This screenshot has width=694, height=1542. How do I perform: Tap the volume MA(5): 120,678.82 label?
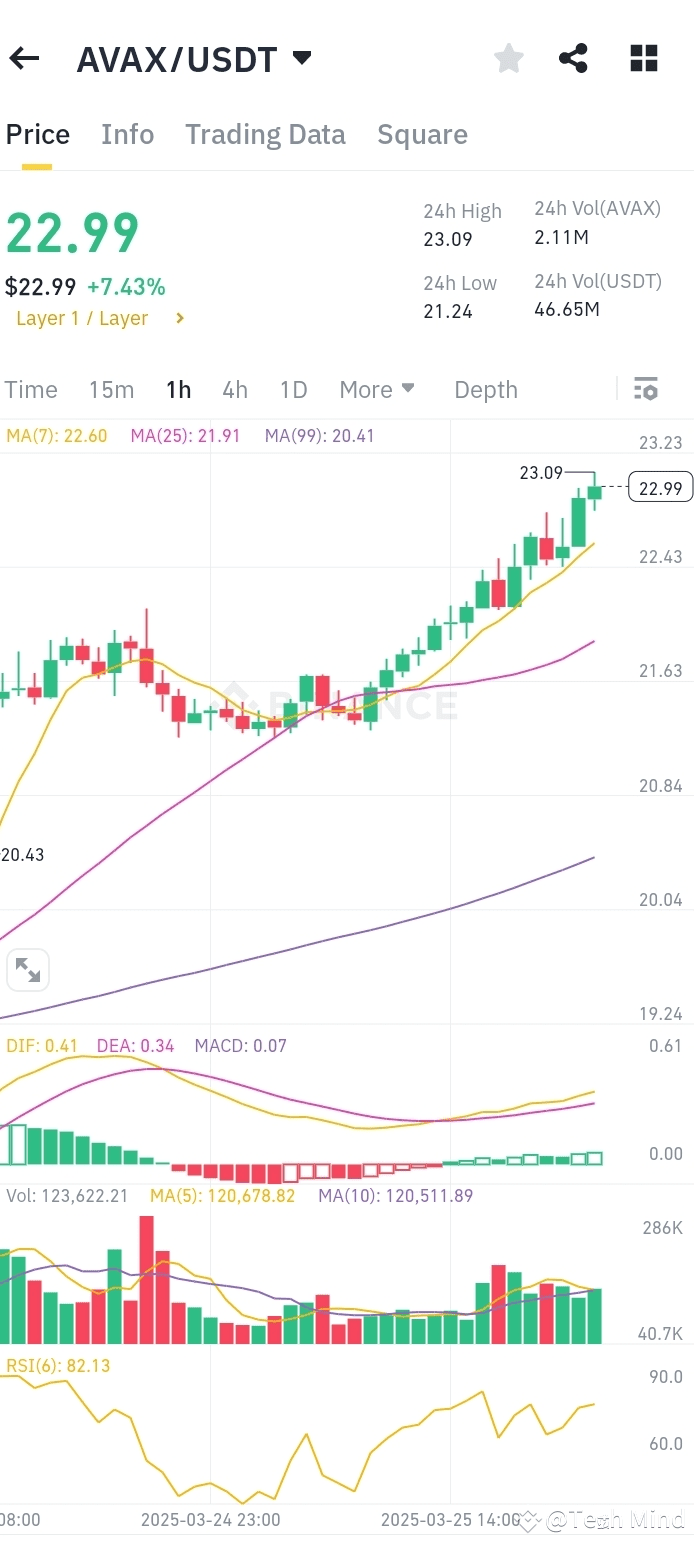[x=223, y=1195]
